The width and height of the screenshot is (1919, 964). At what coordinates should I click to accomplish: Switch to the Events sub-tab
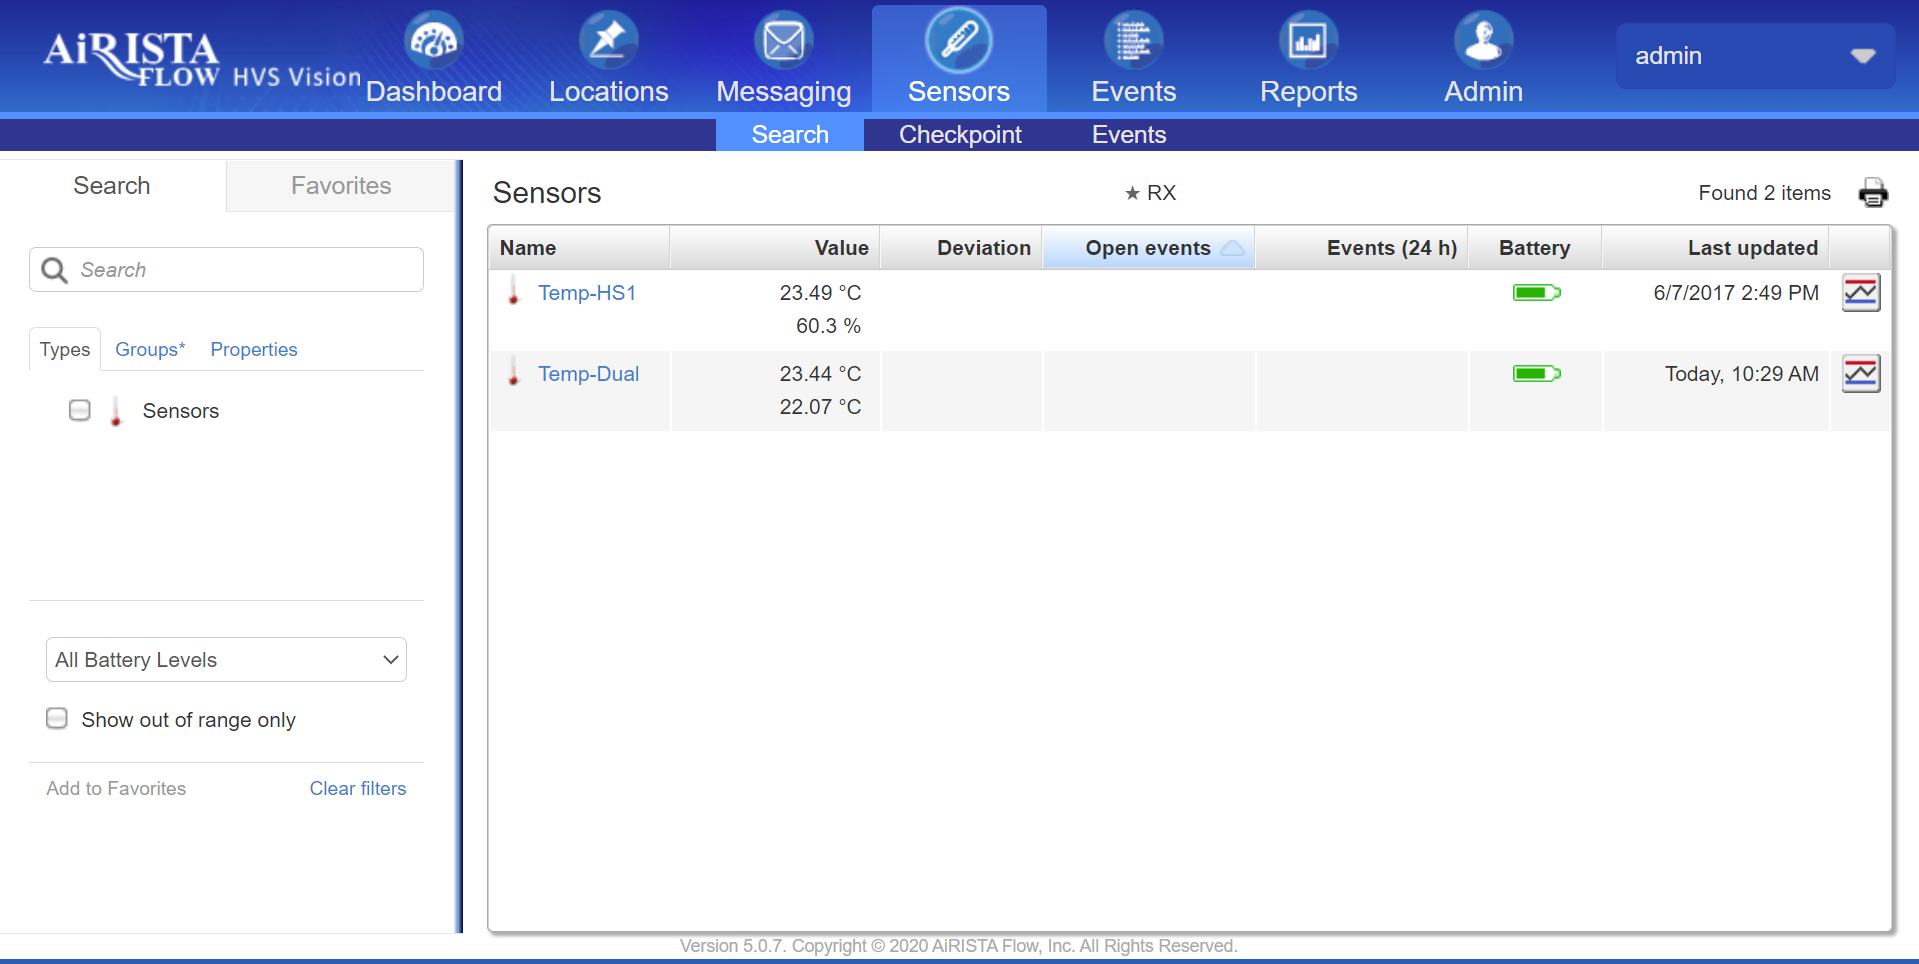pos(1129,135)
